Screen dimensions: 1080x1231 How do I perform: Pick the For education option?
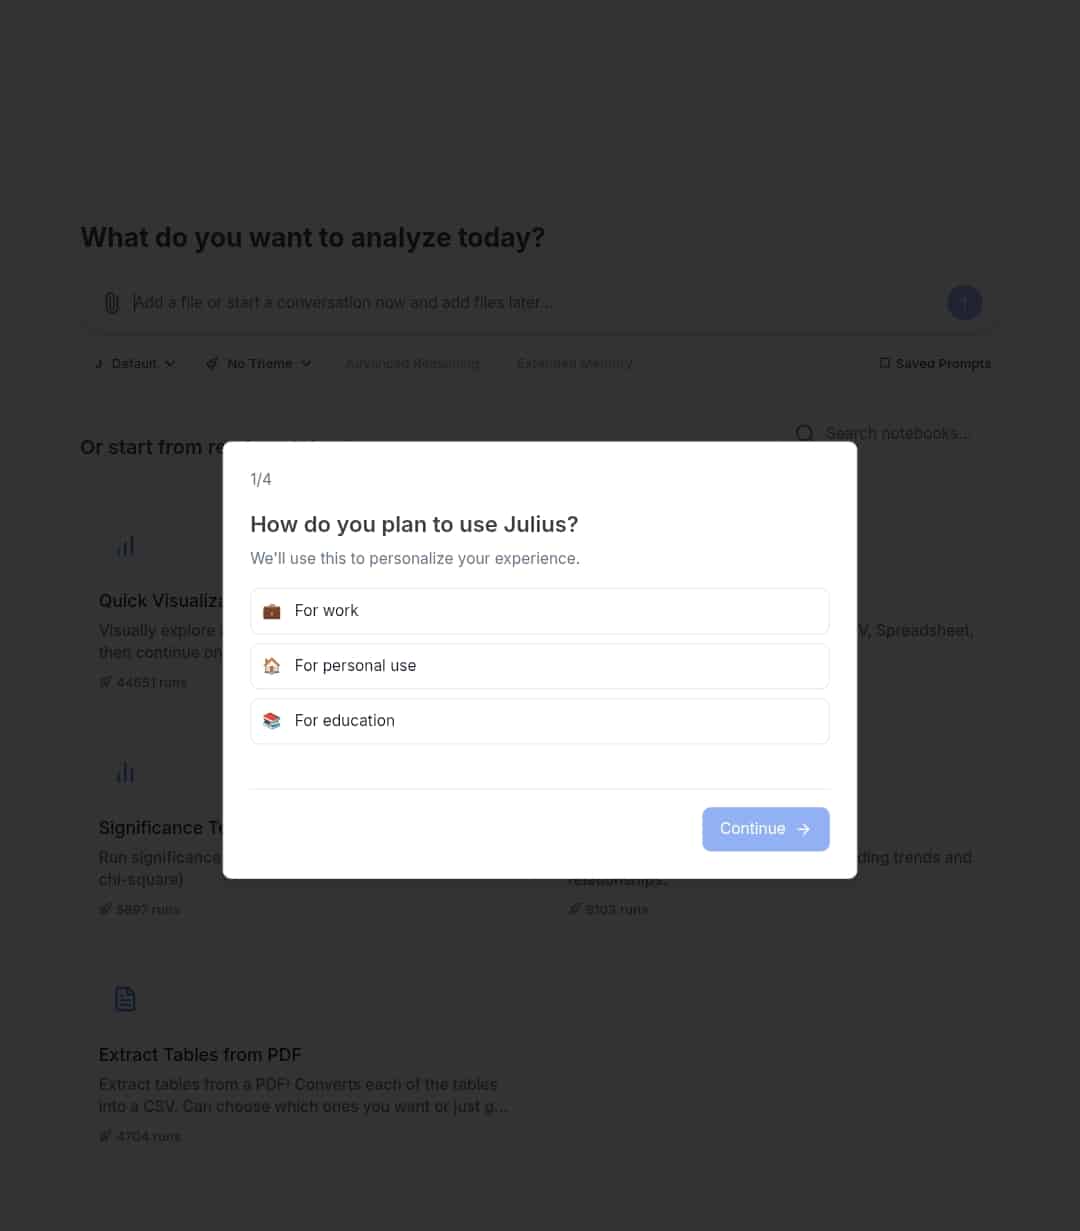coord(540,721)
